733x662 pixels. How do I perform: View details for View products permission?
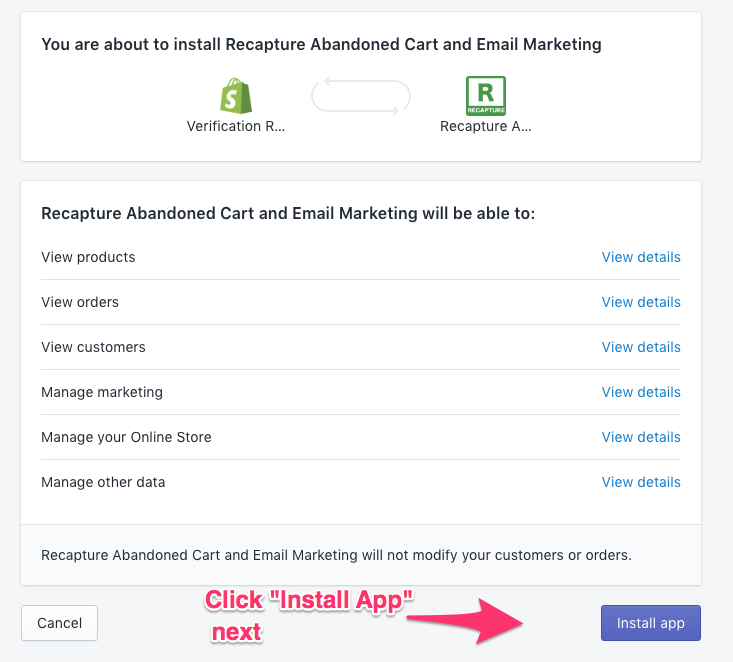pos(641,257)
